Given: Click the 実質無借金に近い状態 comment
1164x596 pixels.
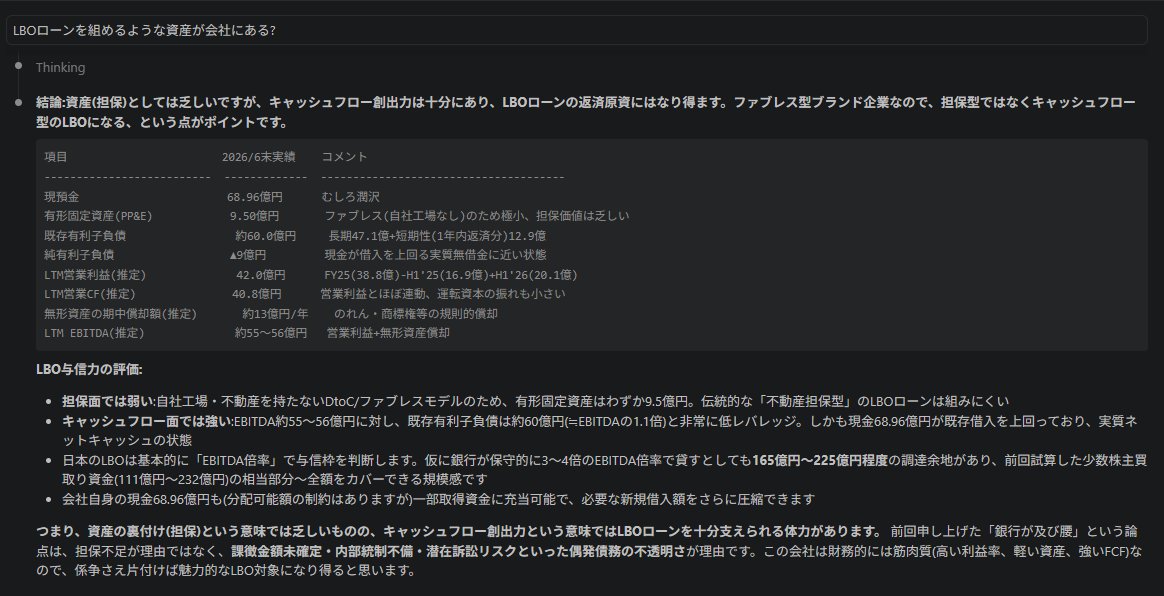Looking at the screenshot, I should point(436,255).
